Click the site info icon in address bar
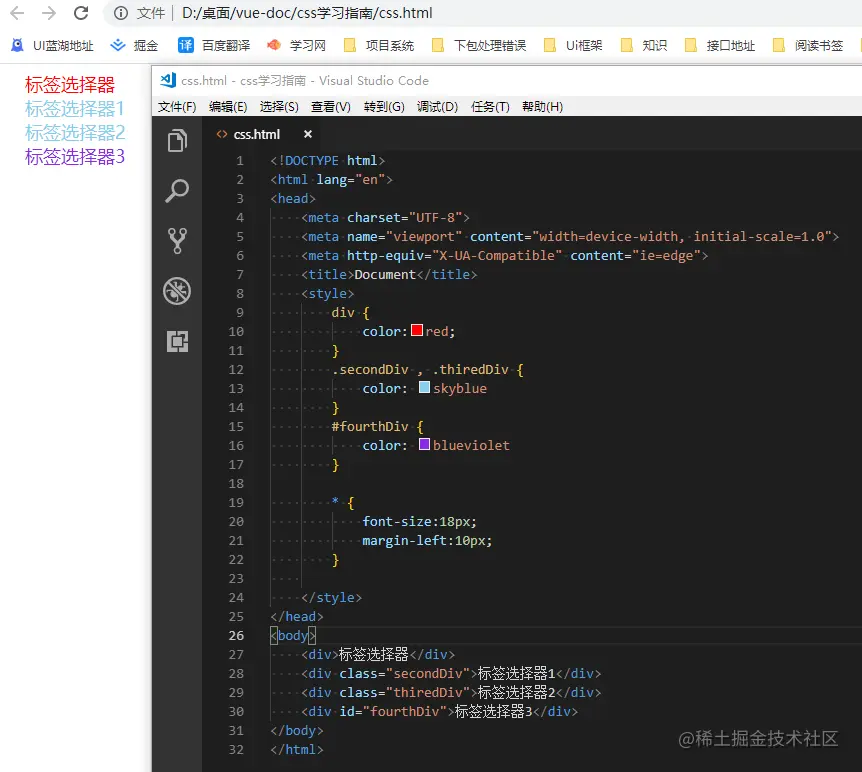Image resolution: width=862 pixels, height=772 pixels. point(121,13)
